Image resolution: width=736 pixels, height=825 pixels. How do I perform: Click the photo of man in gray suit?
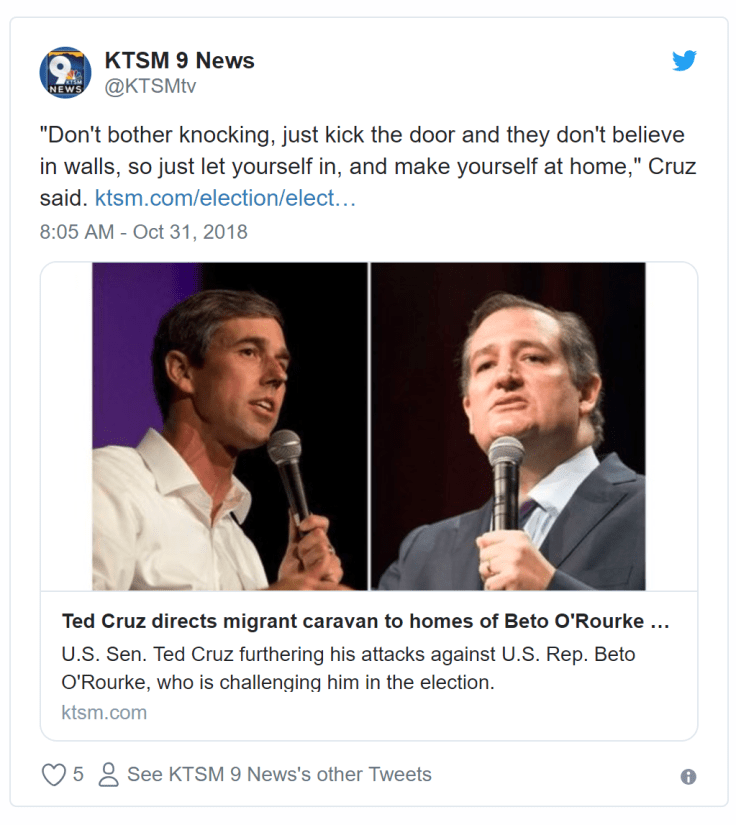pos(508,425)
